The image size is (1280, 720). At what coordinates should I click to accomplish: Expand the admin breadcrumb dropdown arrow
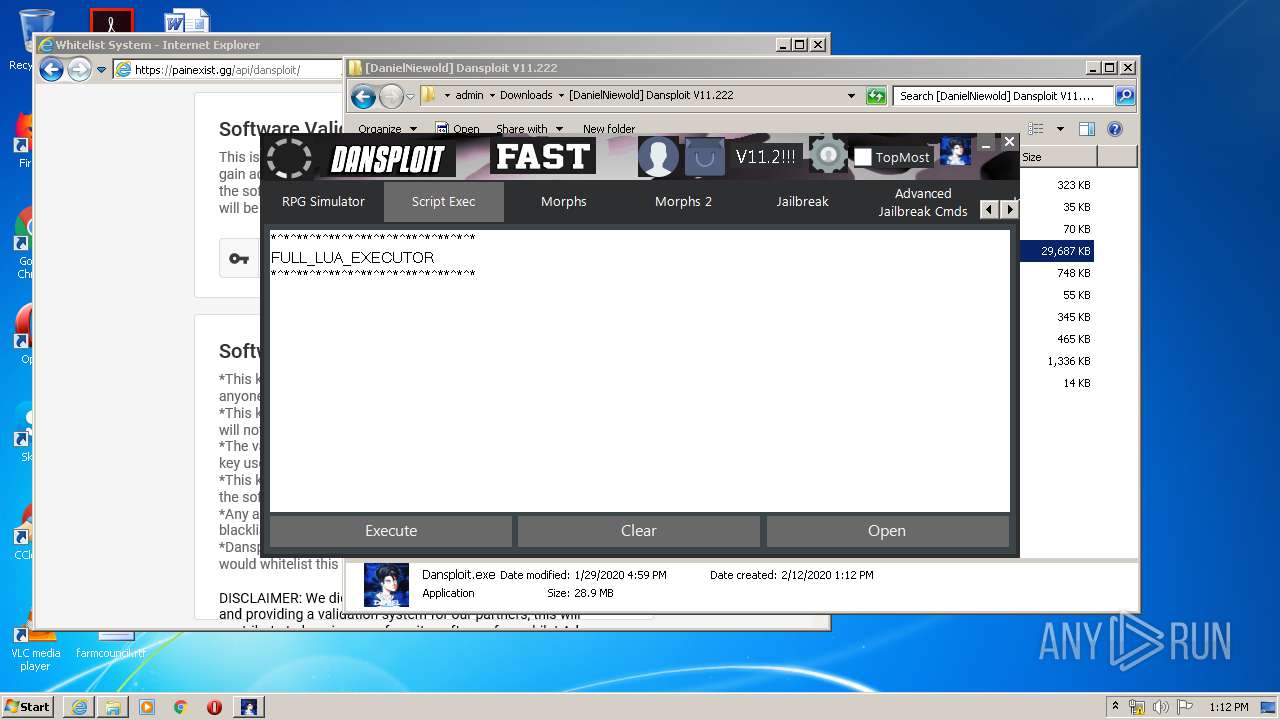point(491,96)
